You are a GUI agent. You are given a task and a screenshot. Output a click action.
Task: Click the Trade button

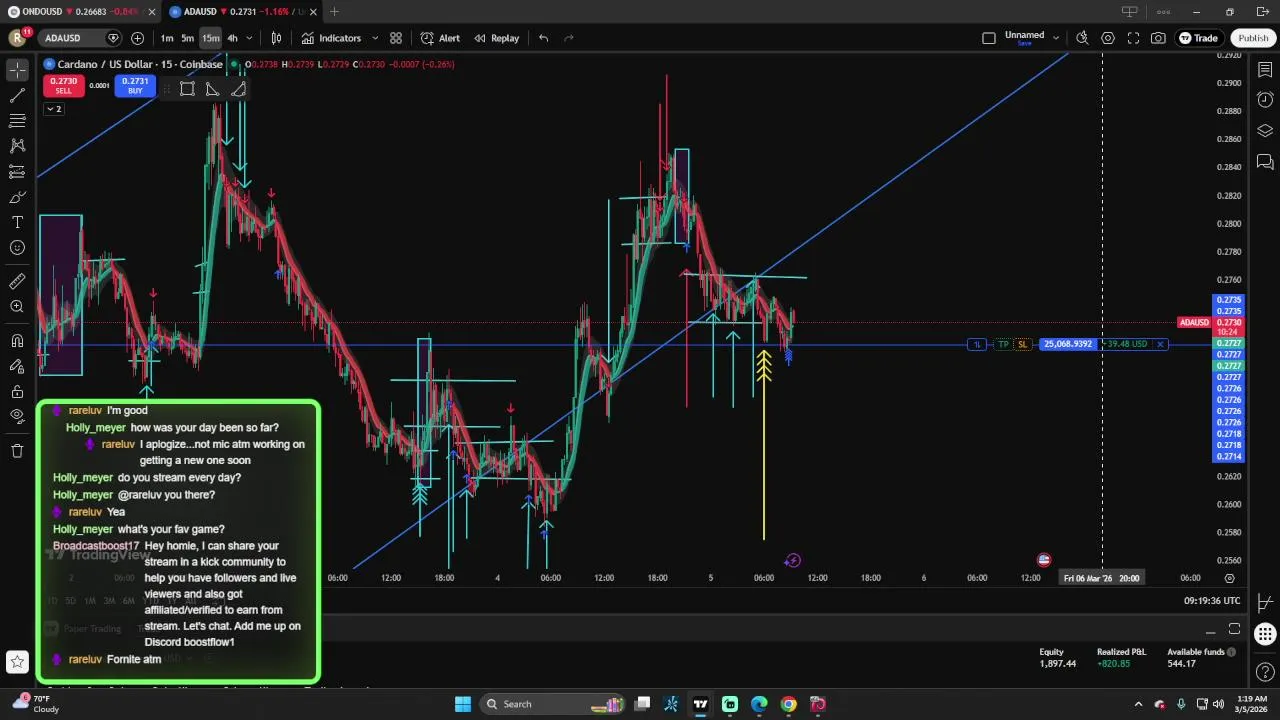click(x=1198, y=38)
